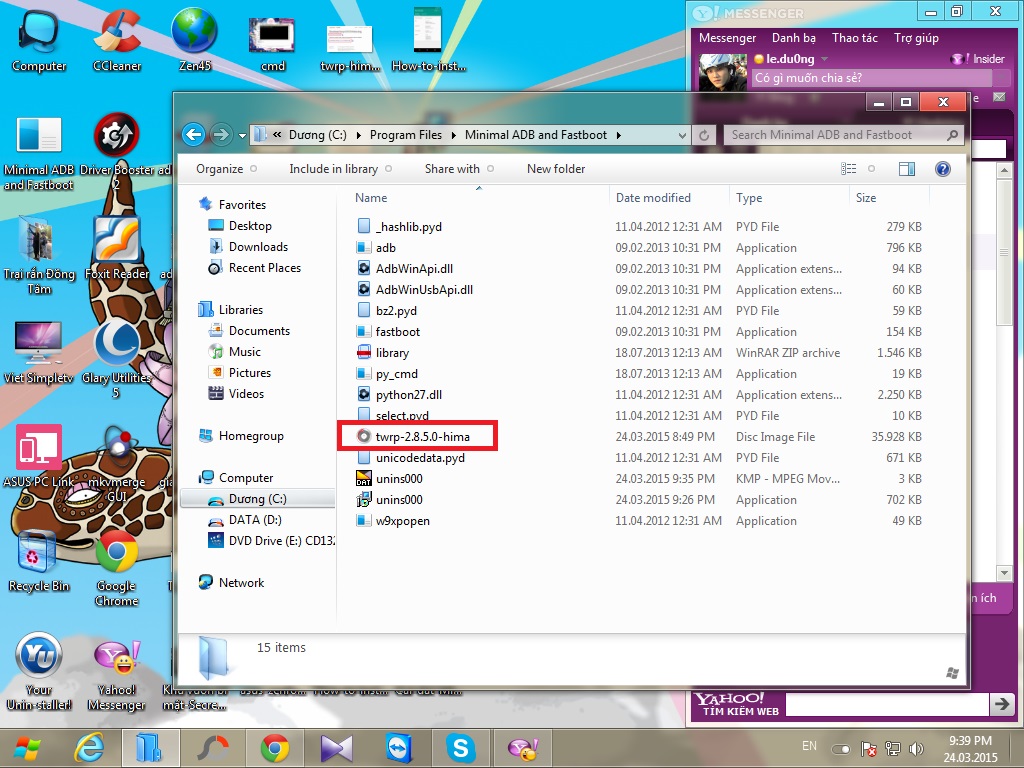Open the recent pages dropdown arrow
This screenshot has height=768, width=1024.
(242, 136)
